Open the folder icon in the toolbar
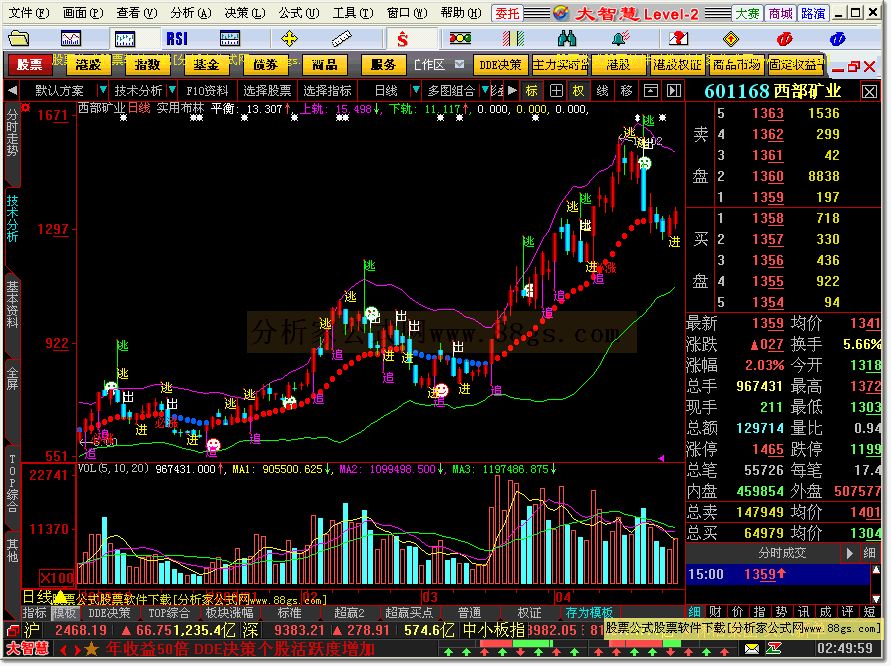The width and height of the screenshot is (891, 666). click(x=19, y=39)
